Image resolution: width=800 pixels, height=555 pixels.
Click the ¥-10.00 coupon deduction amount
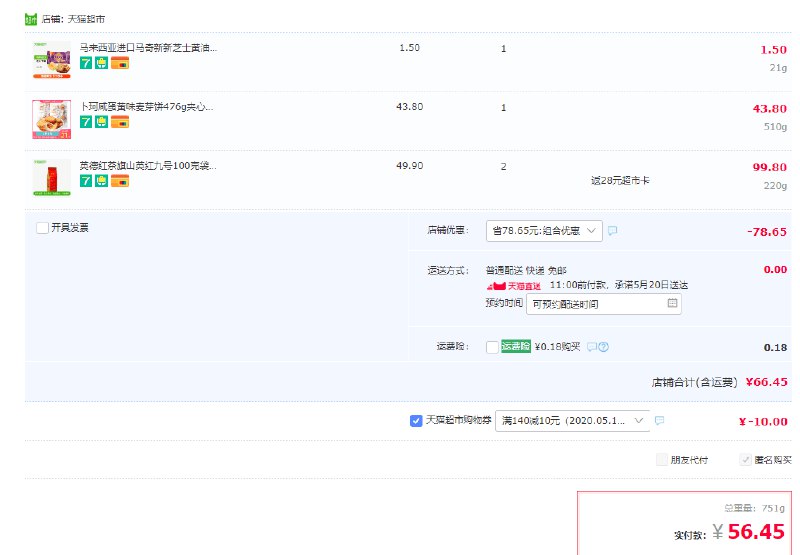click(x=763, y=422)
